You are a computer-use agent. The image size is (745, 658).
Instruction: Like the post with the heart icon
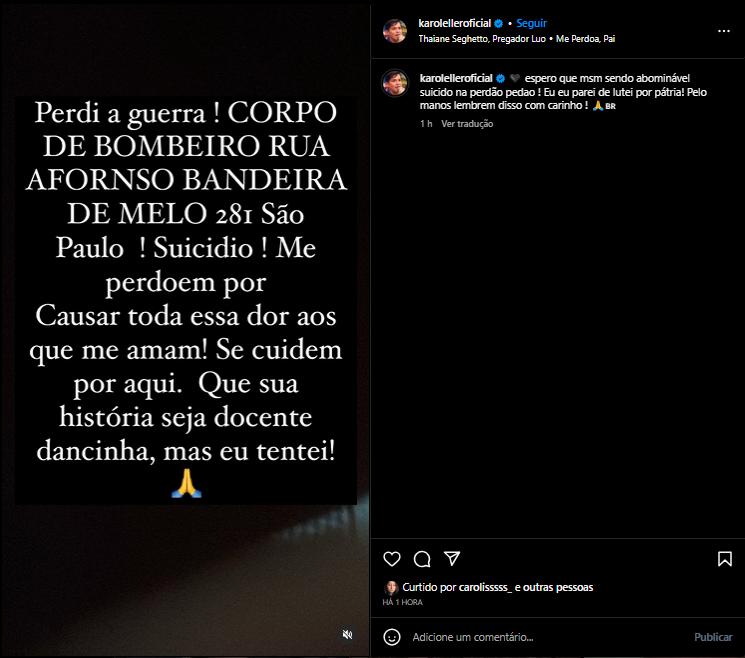click(392, 559)
